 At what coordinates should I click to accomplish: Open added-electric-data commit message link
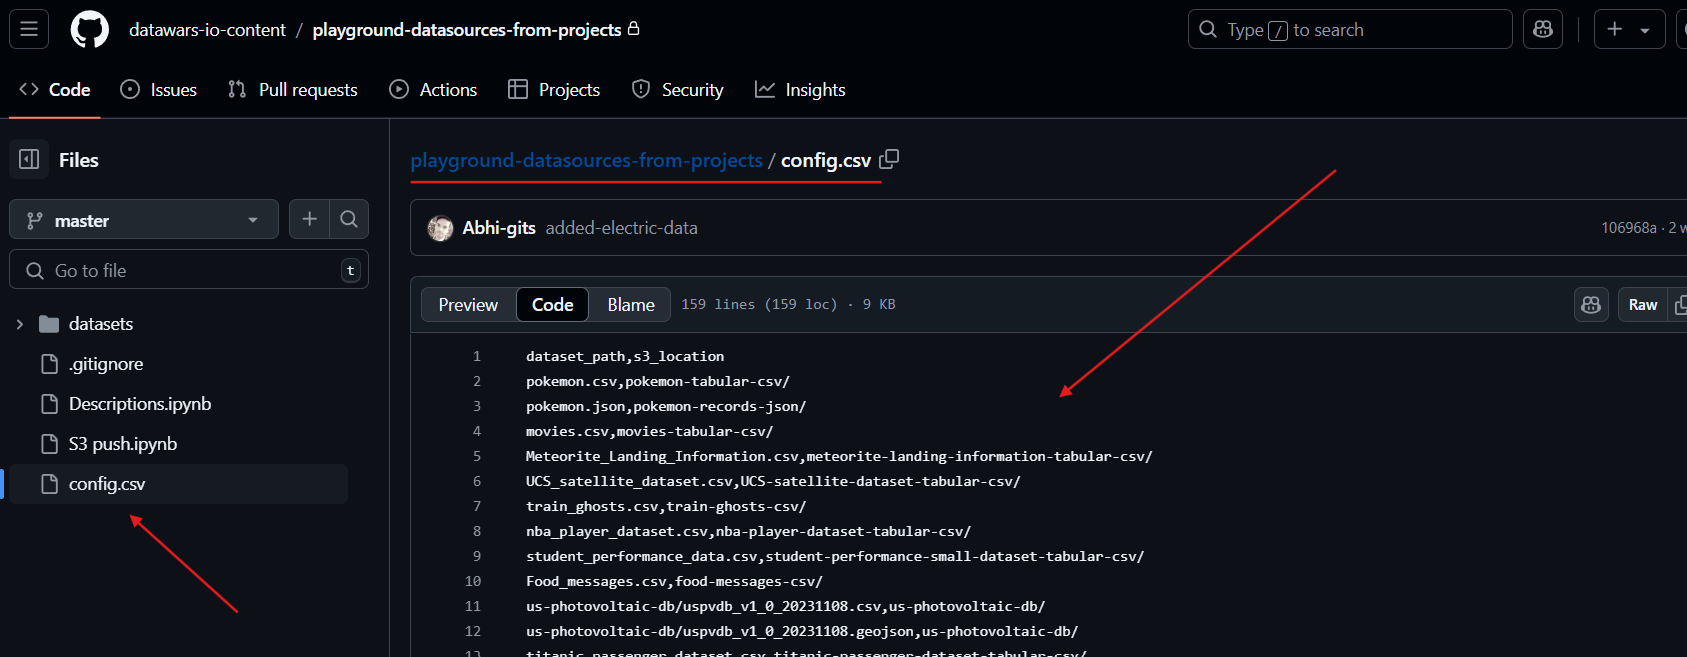(621, 228)
